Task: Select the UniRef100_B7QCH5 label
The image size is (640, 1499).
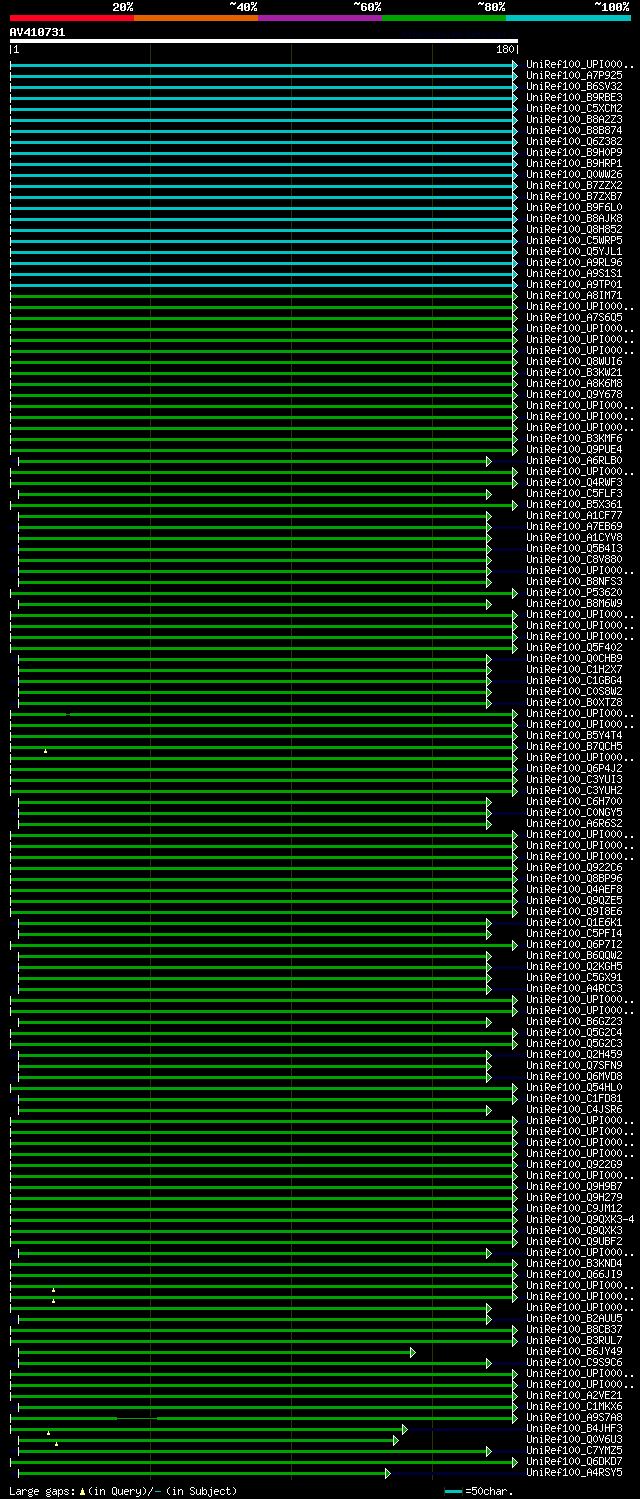Action: point(574,746)
